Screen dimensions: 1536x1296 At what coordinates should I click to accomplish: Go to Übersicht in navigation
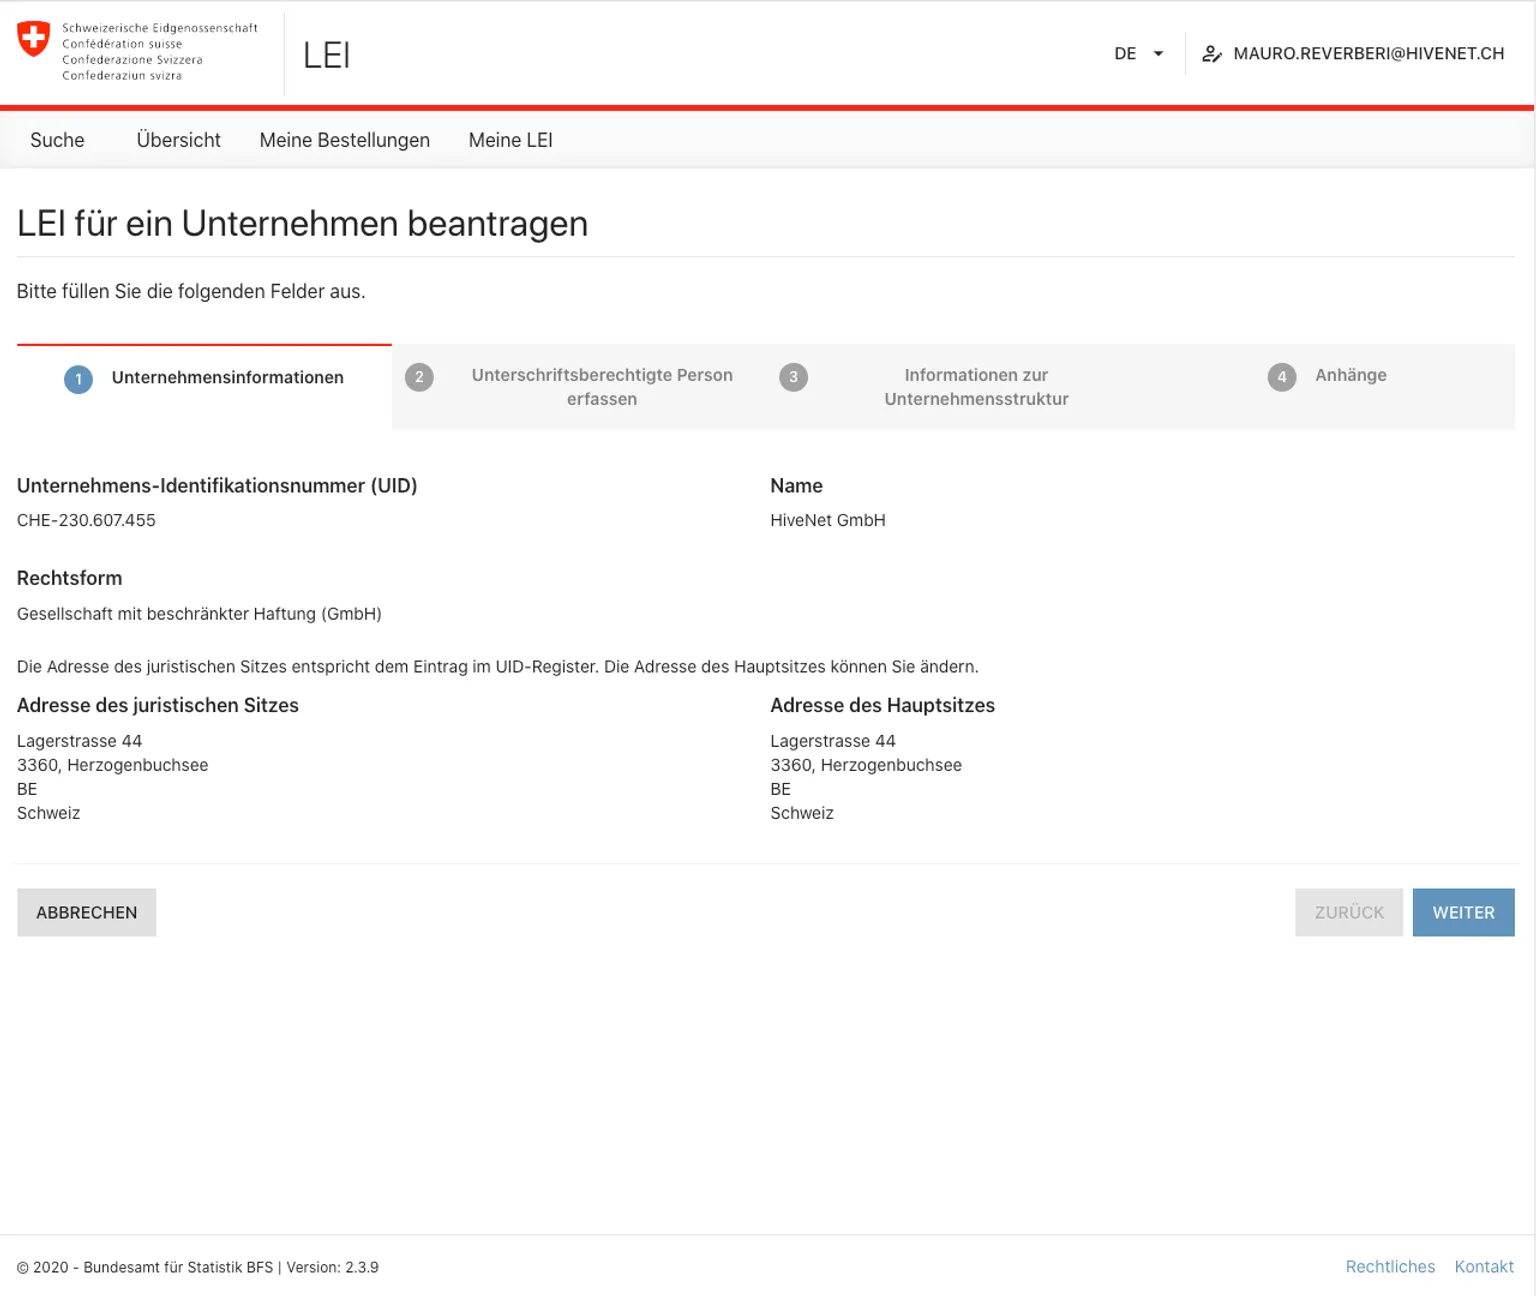click(x=178, y=140)
